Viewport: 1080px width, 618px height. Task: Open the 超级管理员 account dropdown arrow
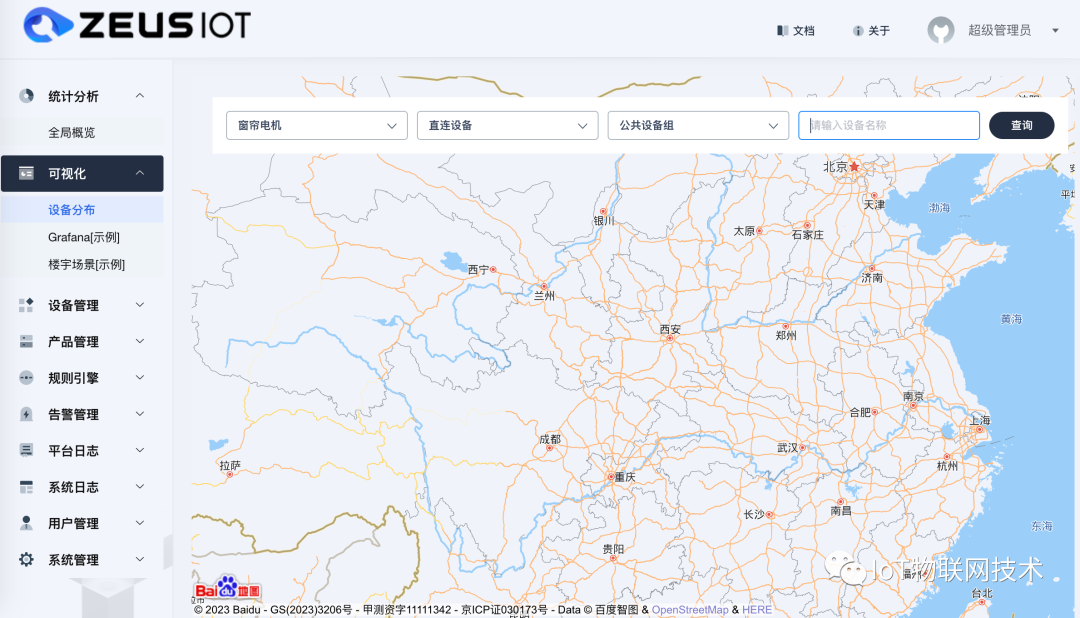(1055, 30)
